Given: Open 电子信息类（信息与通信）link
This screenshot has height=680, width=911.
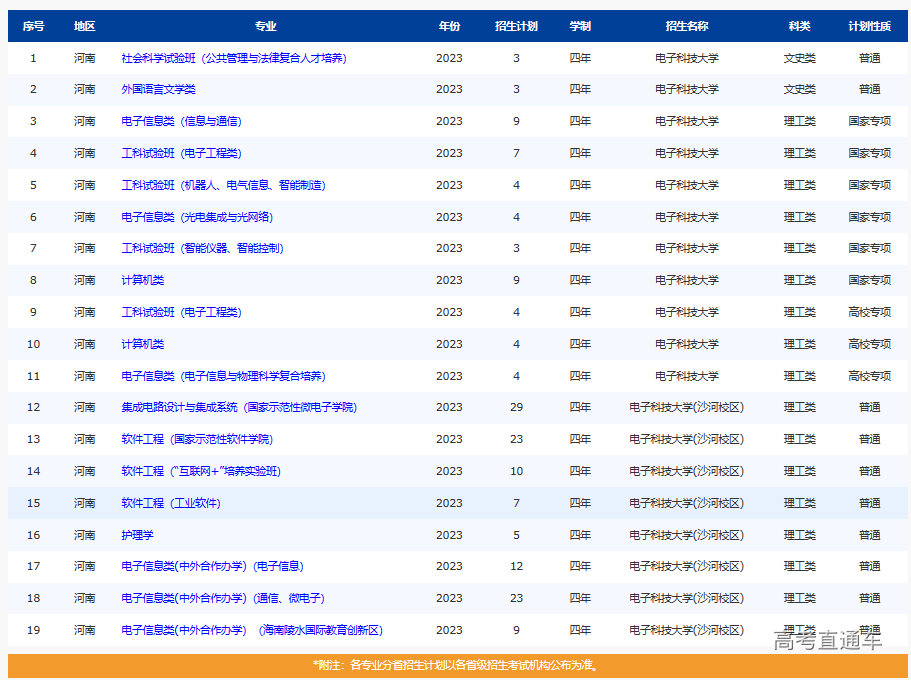Looking at the screenshot, I should (x=181, y=121).
